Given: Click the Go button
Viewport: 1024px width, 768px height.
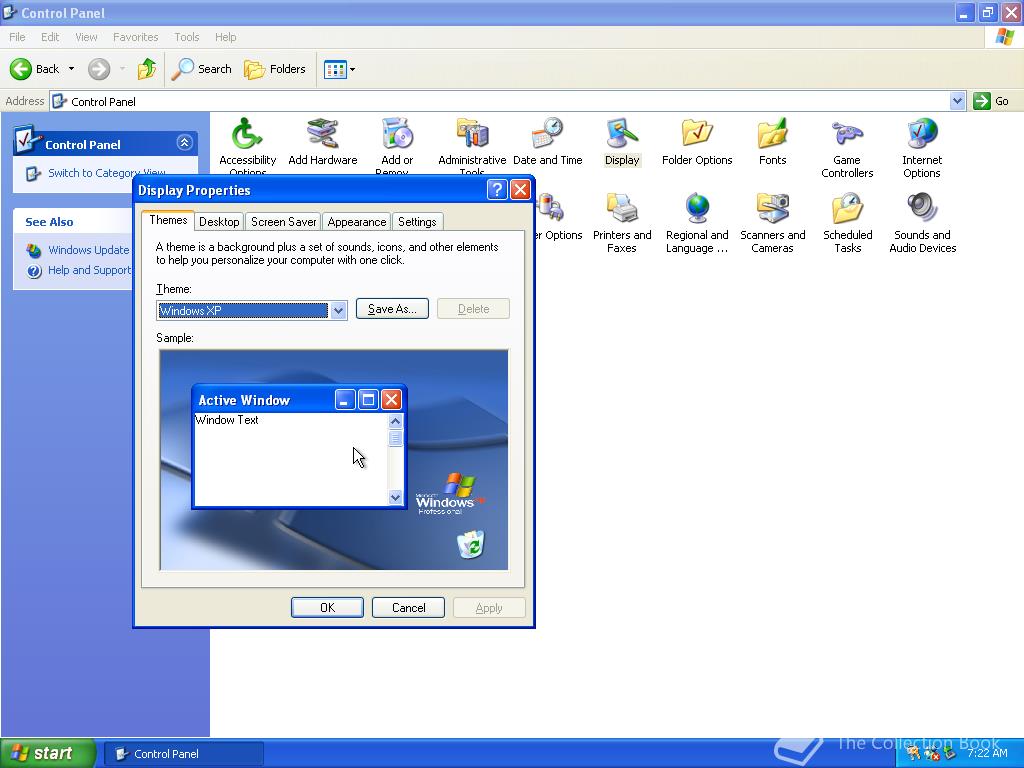Looking at the screenshot, I should (991, 101).
